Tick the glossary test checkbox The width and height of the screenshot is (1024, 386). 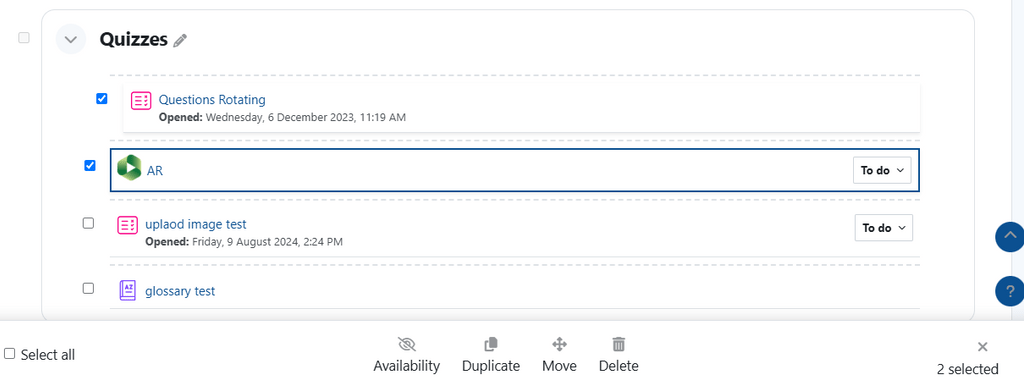[88, 288]
